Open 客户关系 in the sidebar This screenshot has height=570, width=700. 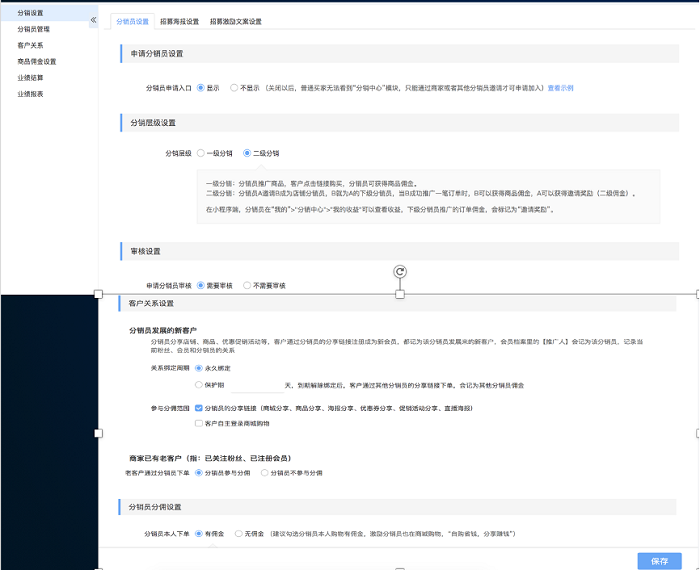[30, 45]
